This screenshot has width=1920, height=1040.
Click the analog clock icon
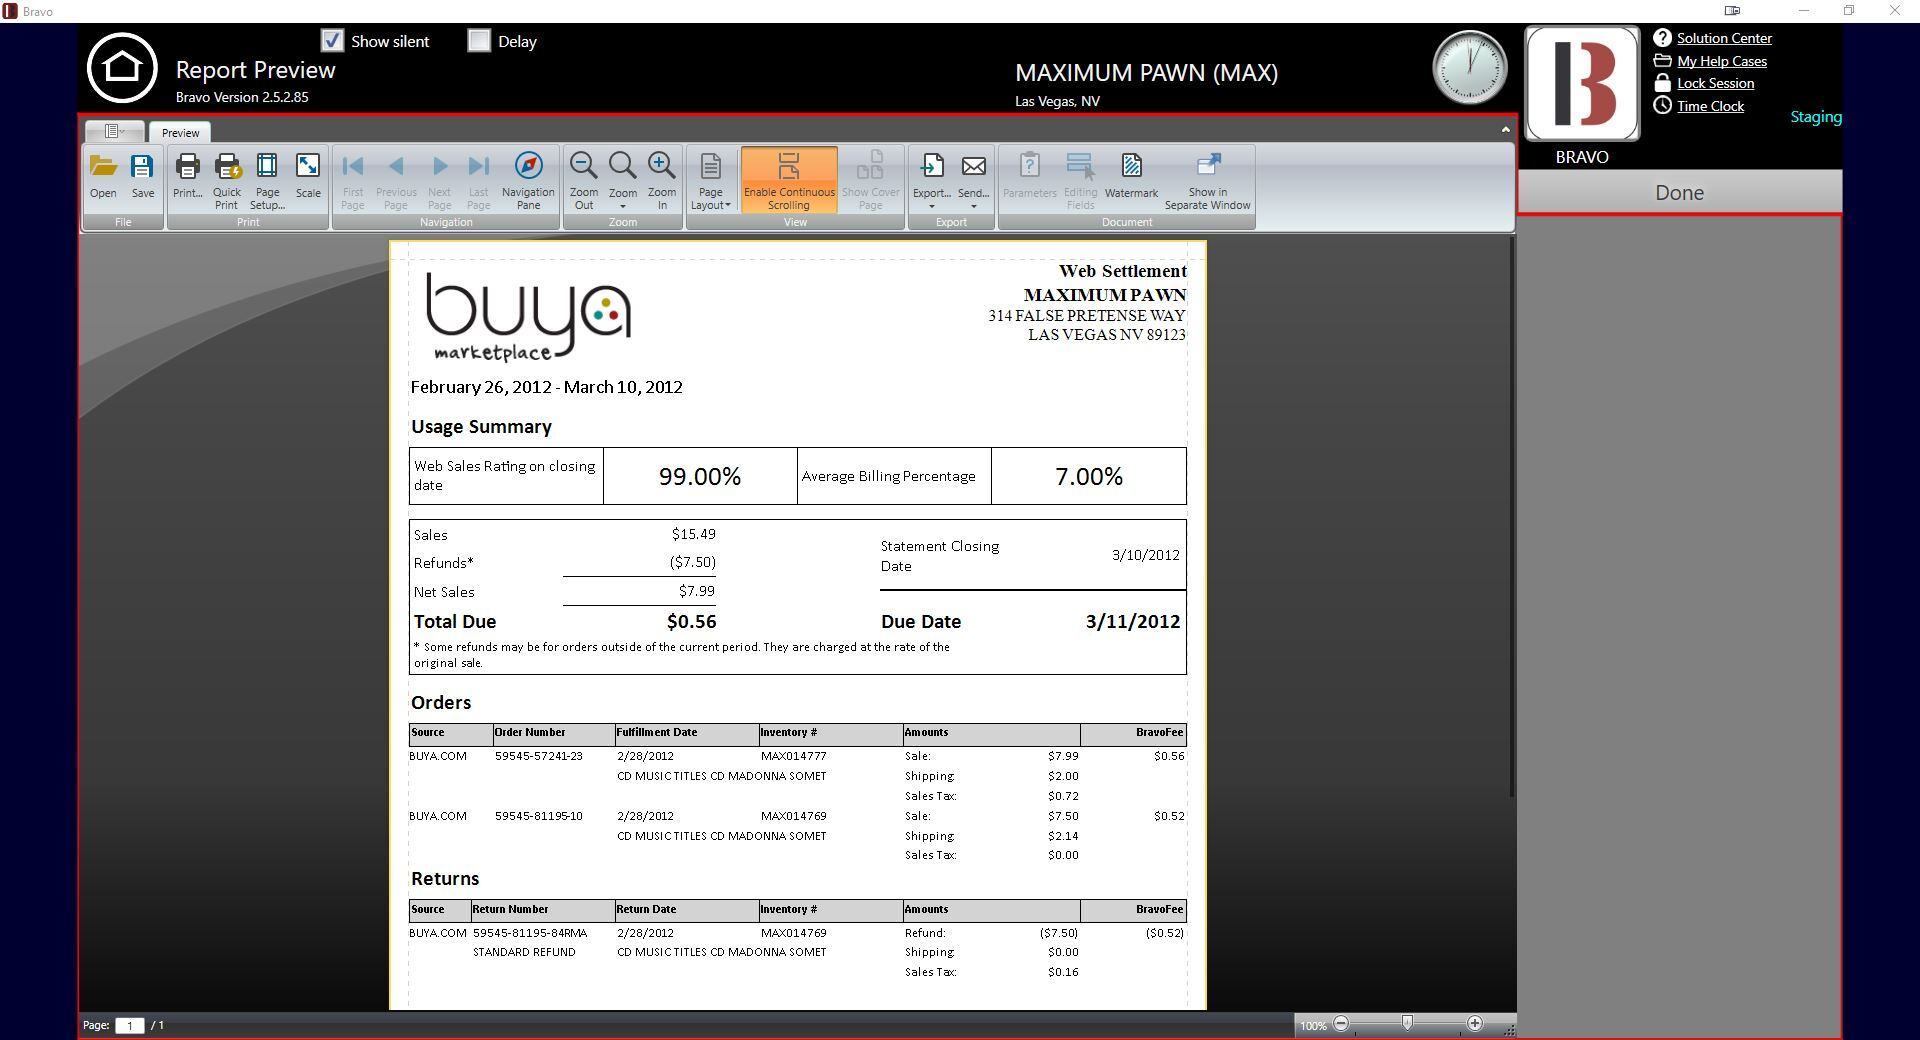[1470, 68]
